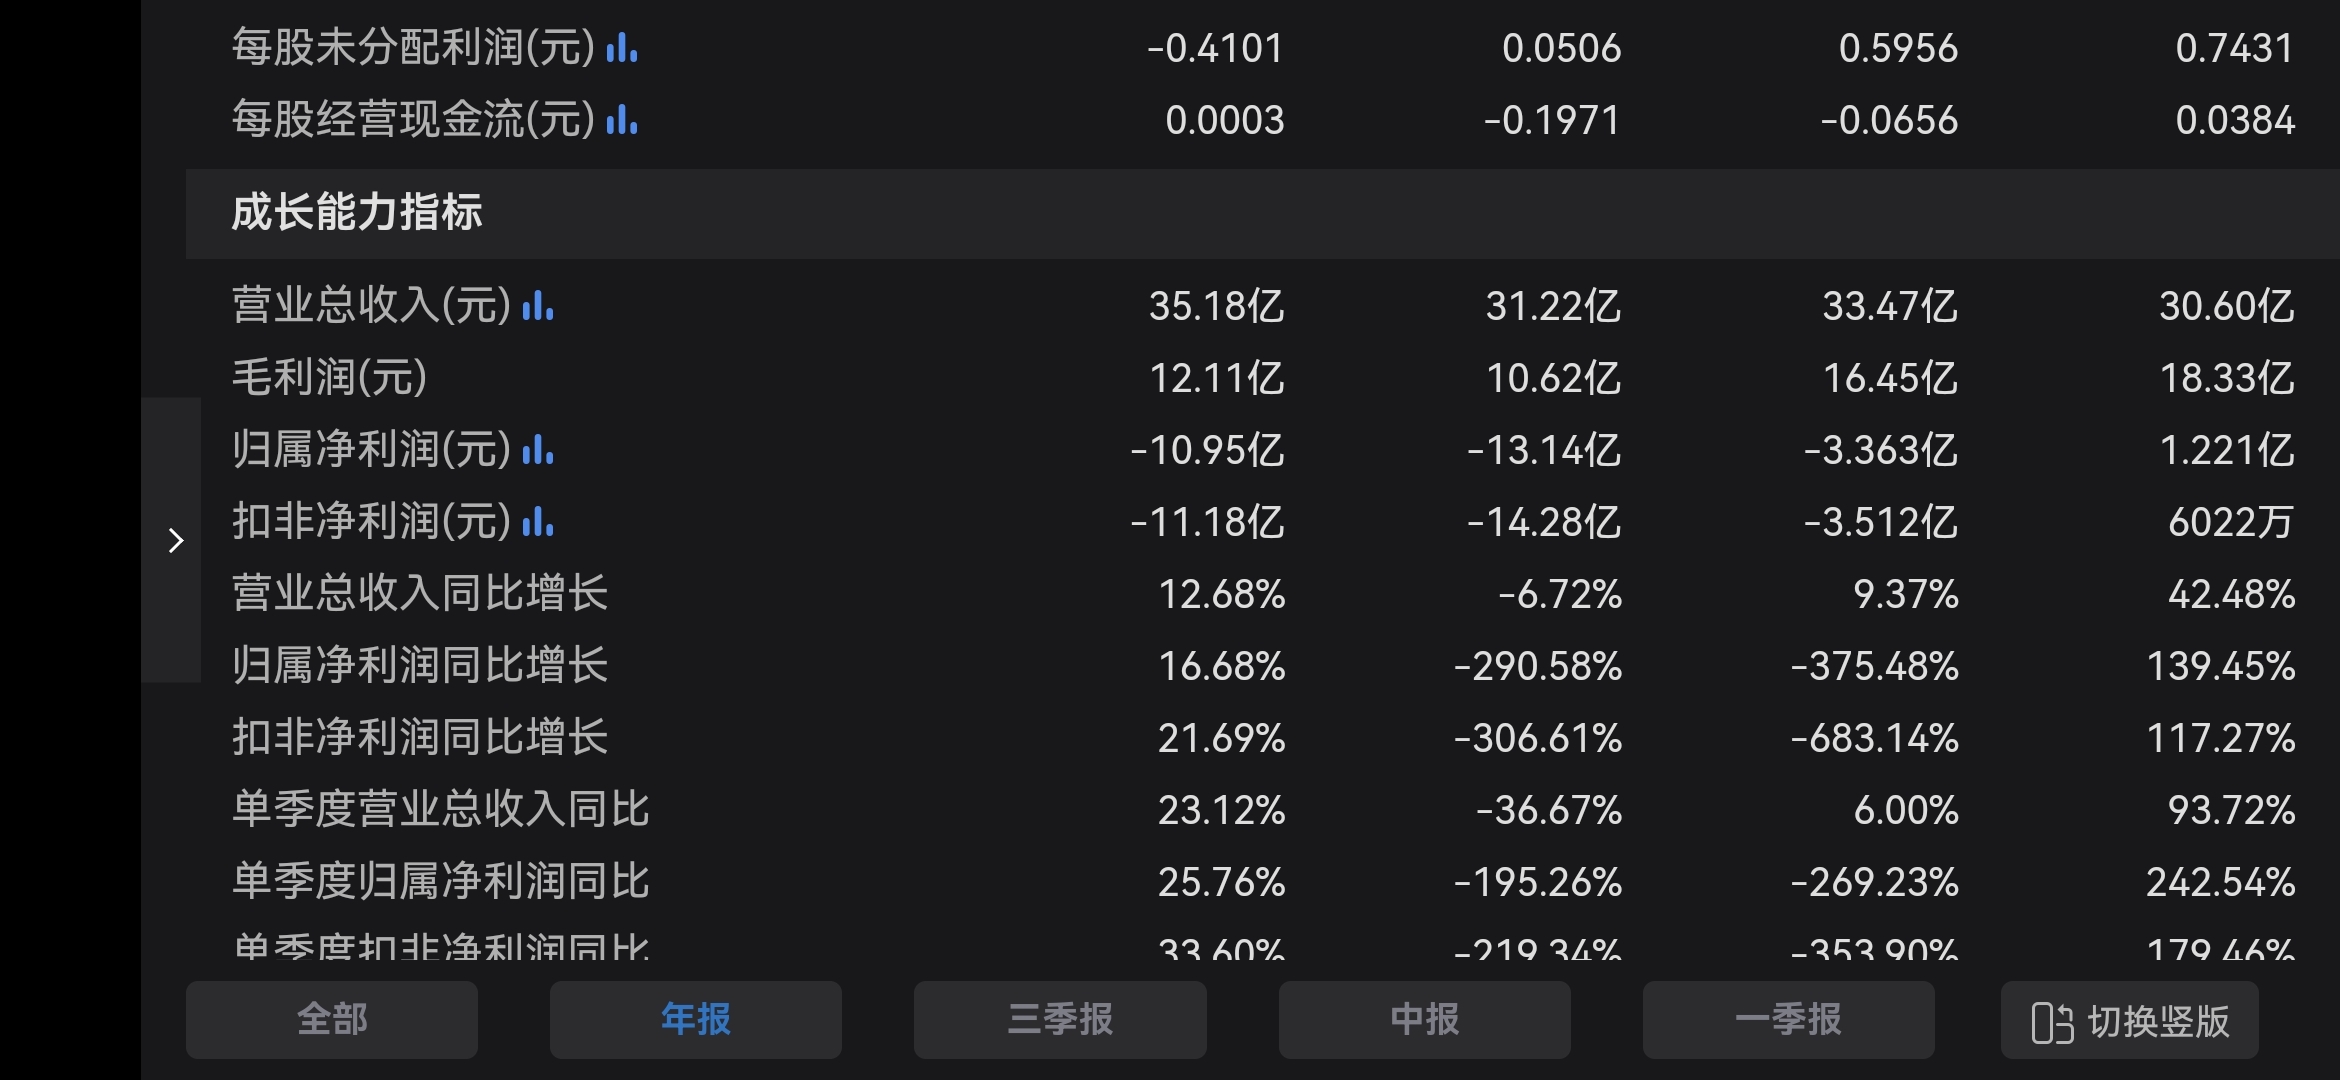The image size is (2340, 1080).
Task: Open the 一季报 first-quarter tab
Action: pyautogui.click(x=1788, y=1020)
